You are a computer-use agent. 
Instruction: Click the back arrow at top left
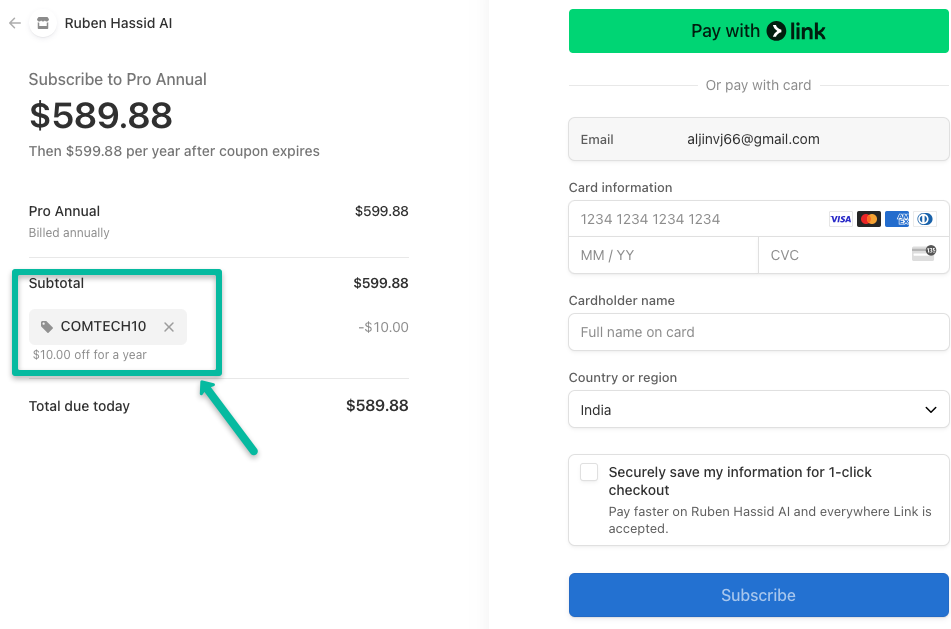click(15, 23)
